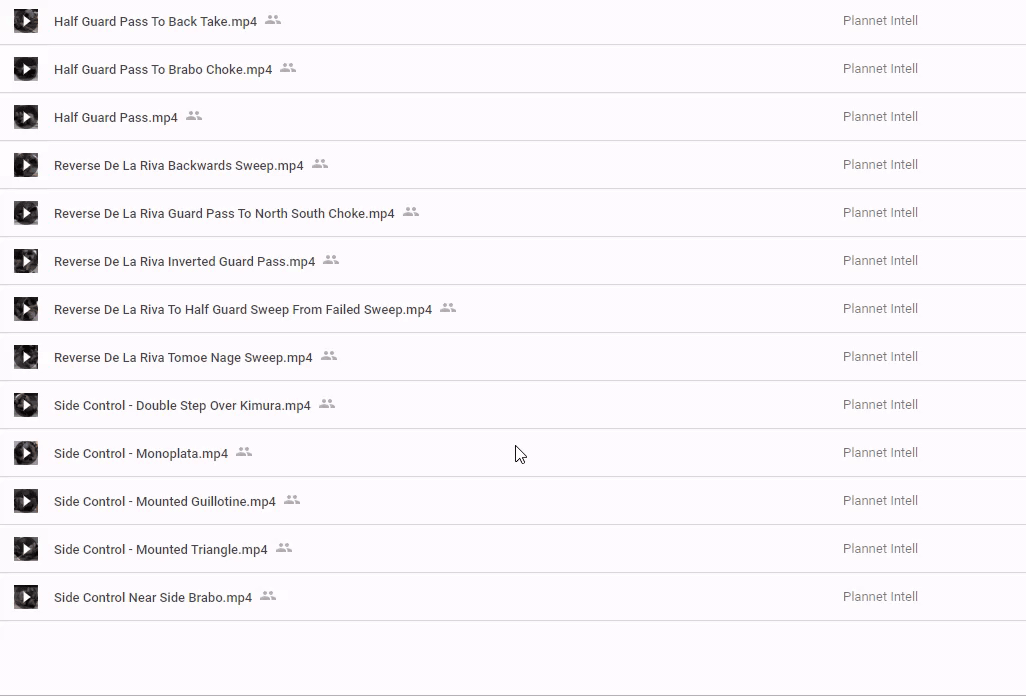Click play icon for Side Control Near Side Brabo.mp4
The image size is (1026, 696).
click(26, 597)
